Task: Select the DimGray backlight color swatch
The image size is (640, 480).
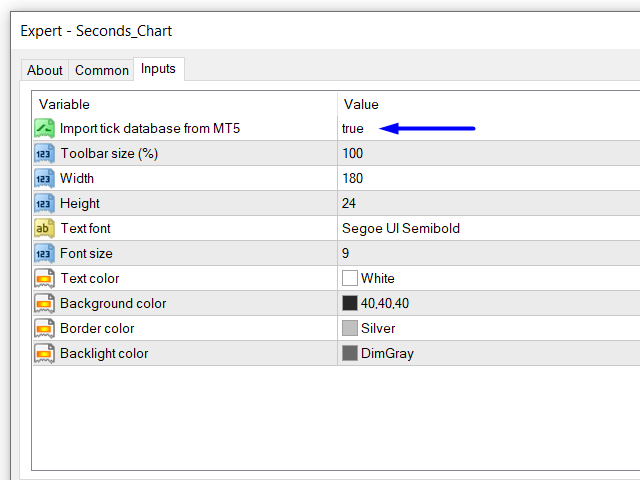Action: pyautogui.click(x=350, y=354)
